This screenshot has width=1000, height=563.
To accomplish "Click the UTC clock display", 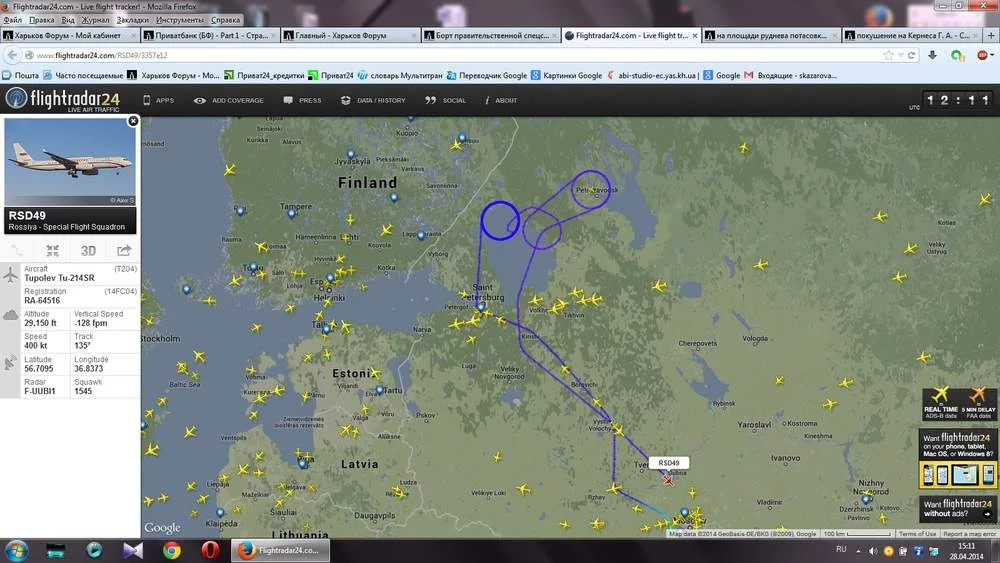I will (x=958, y=100).
